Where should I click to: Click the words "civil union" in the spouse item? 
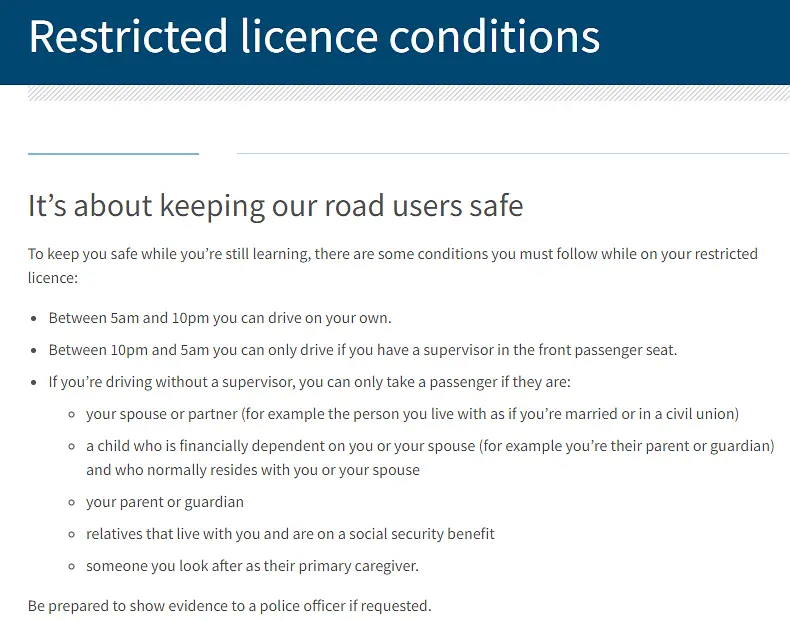(x=697, y=414)
